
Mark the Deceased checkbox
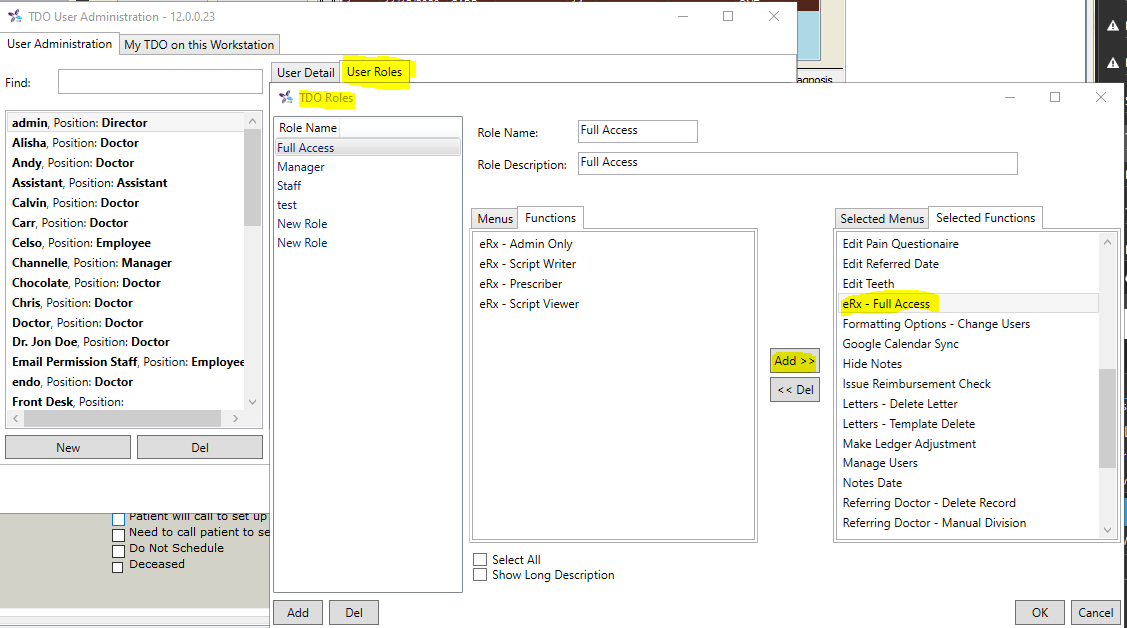(118, 565)
